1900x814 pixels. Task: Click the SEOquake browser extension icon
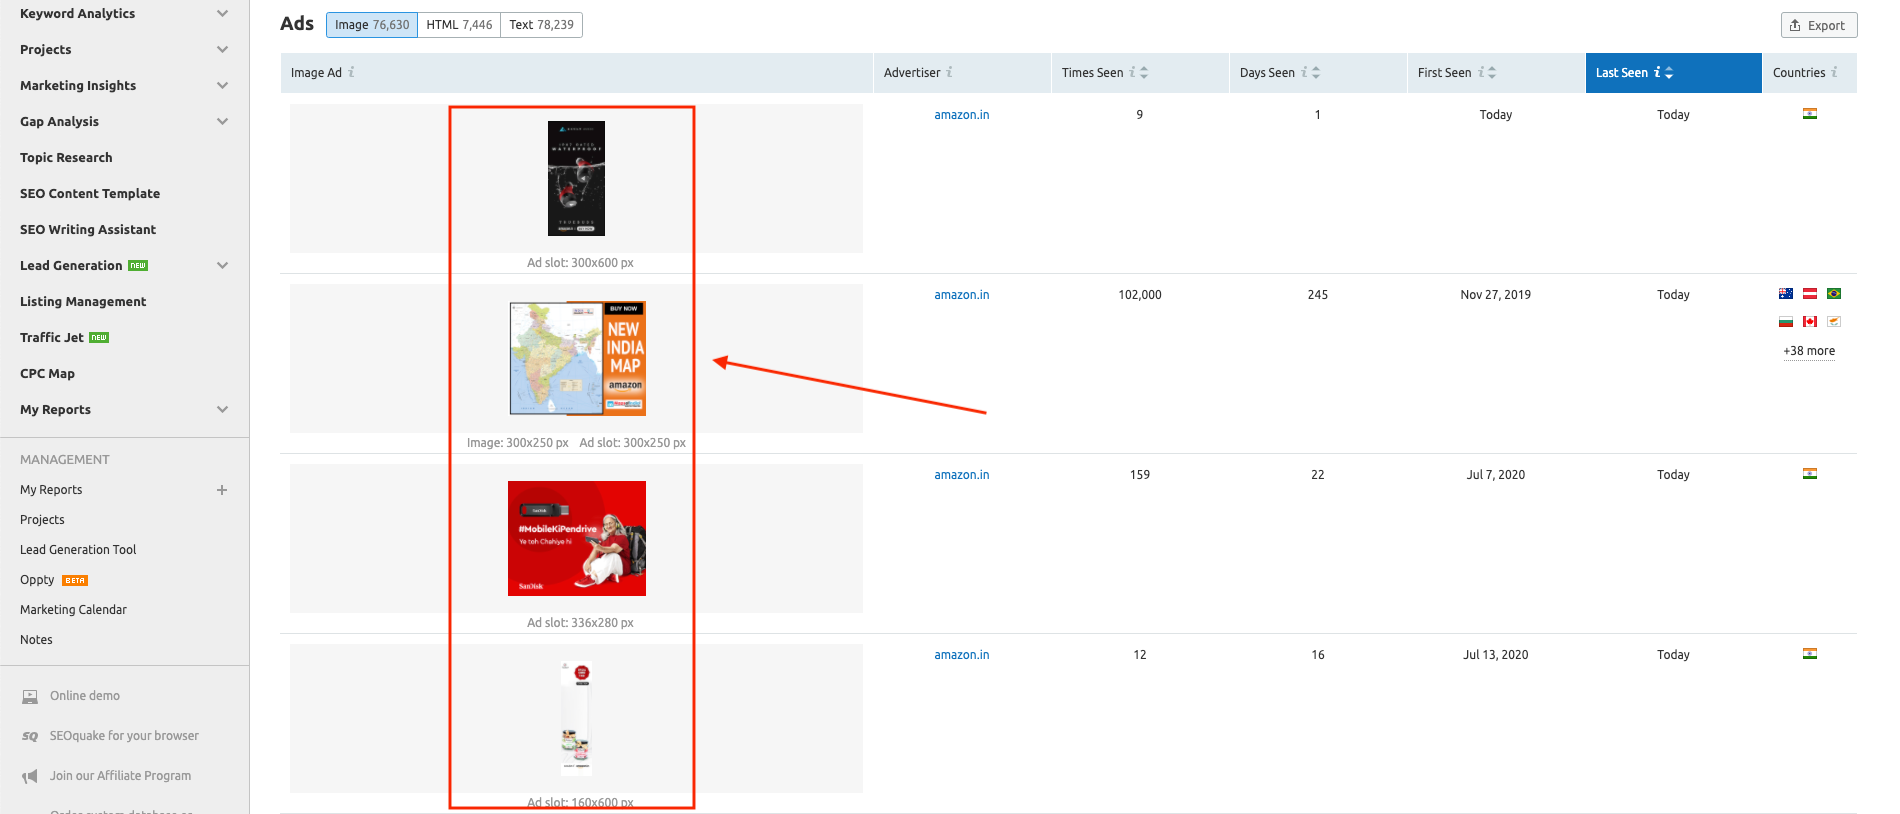pos(30,736)
